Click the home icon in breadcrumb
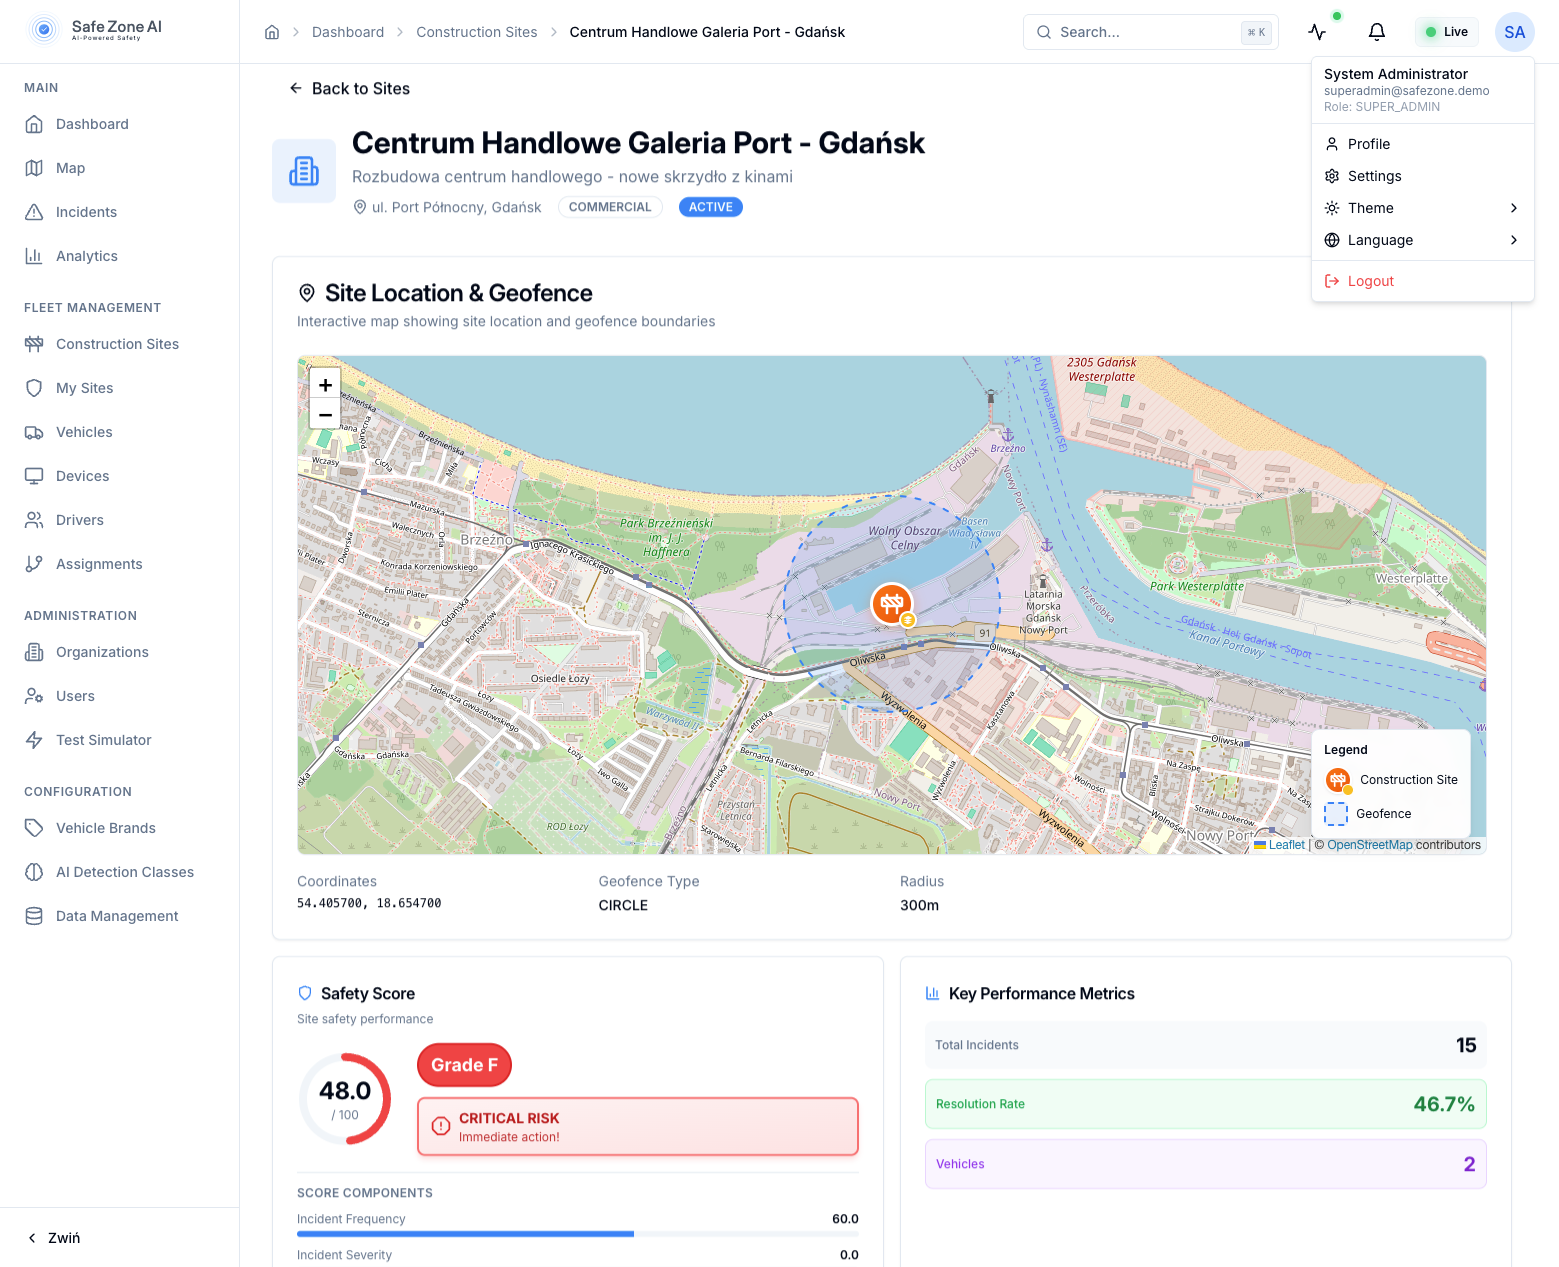This screenshot has width=1559, height=1267. point(272,32)
